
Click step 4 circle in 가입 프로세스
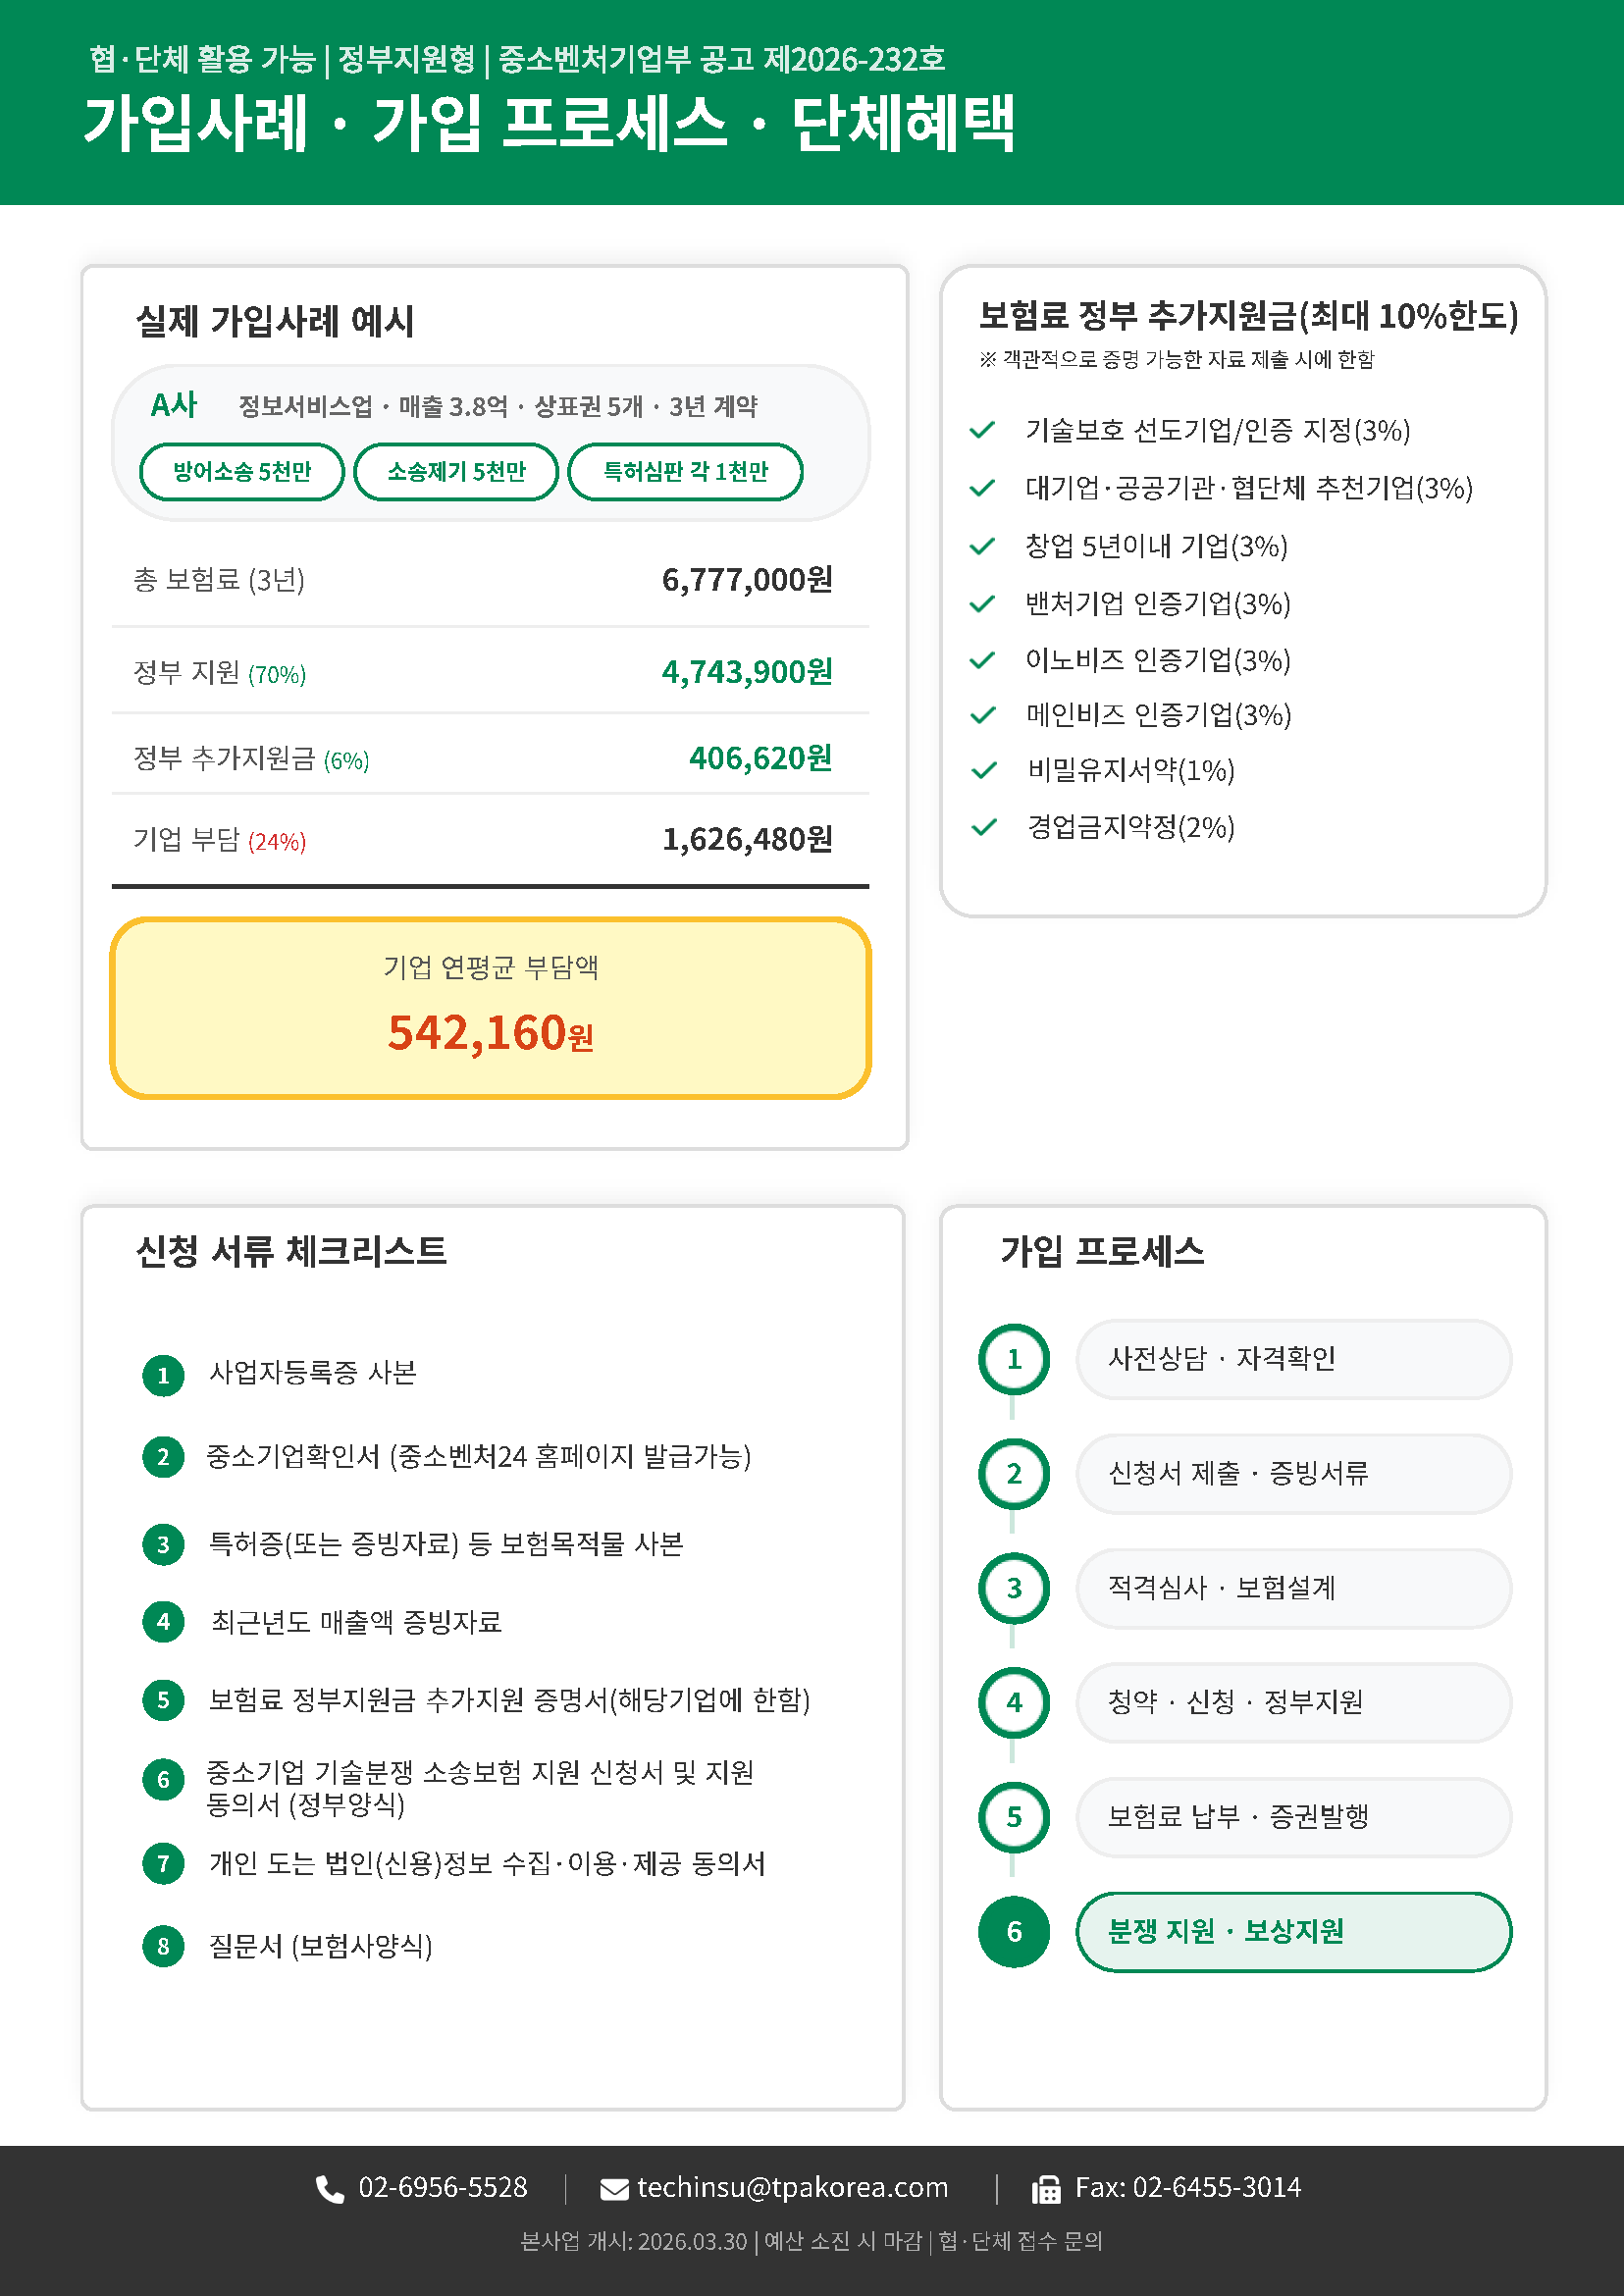coord(1014,1702)
